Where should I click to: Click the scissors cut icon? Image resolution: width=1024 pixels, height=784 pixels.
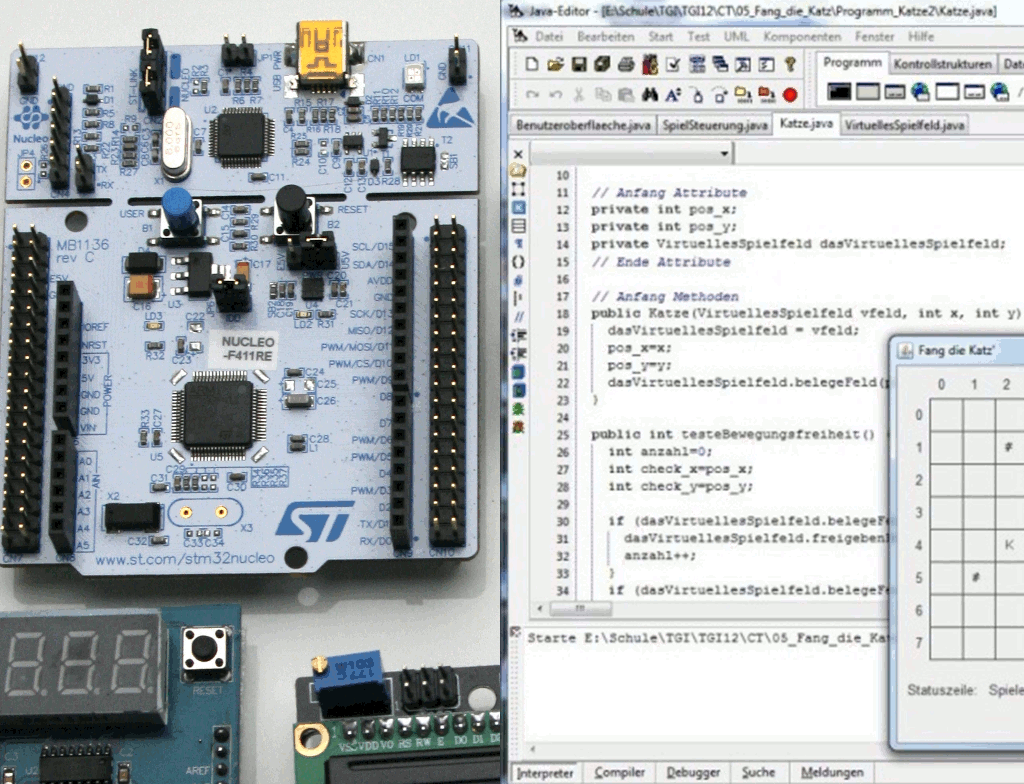(x=579, y=95)
